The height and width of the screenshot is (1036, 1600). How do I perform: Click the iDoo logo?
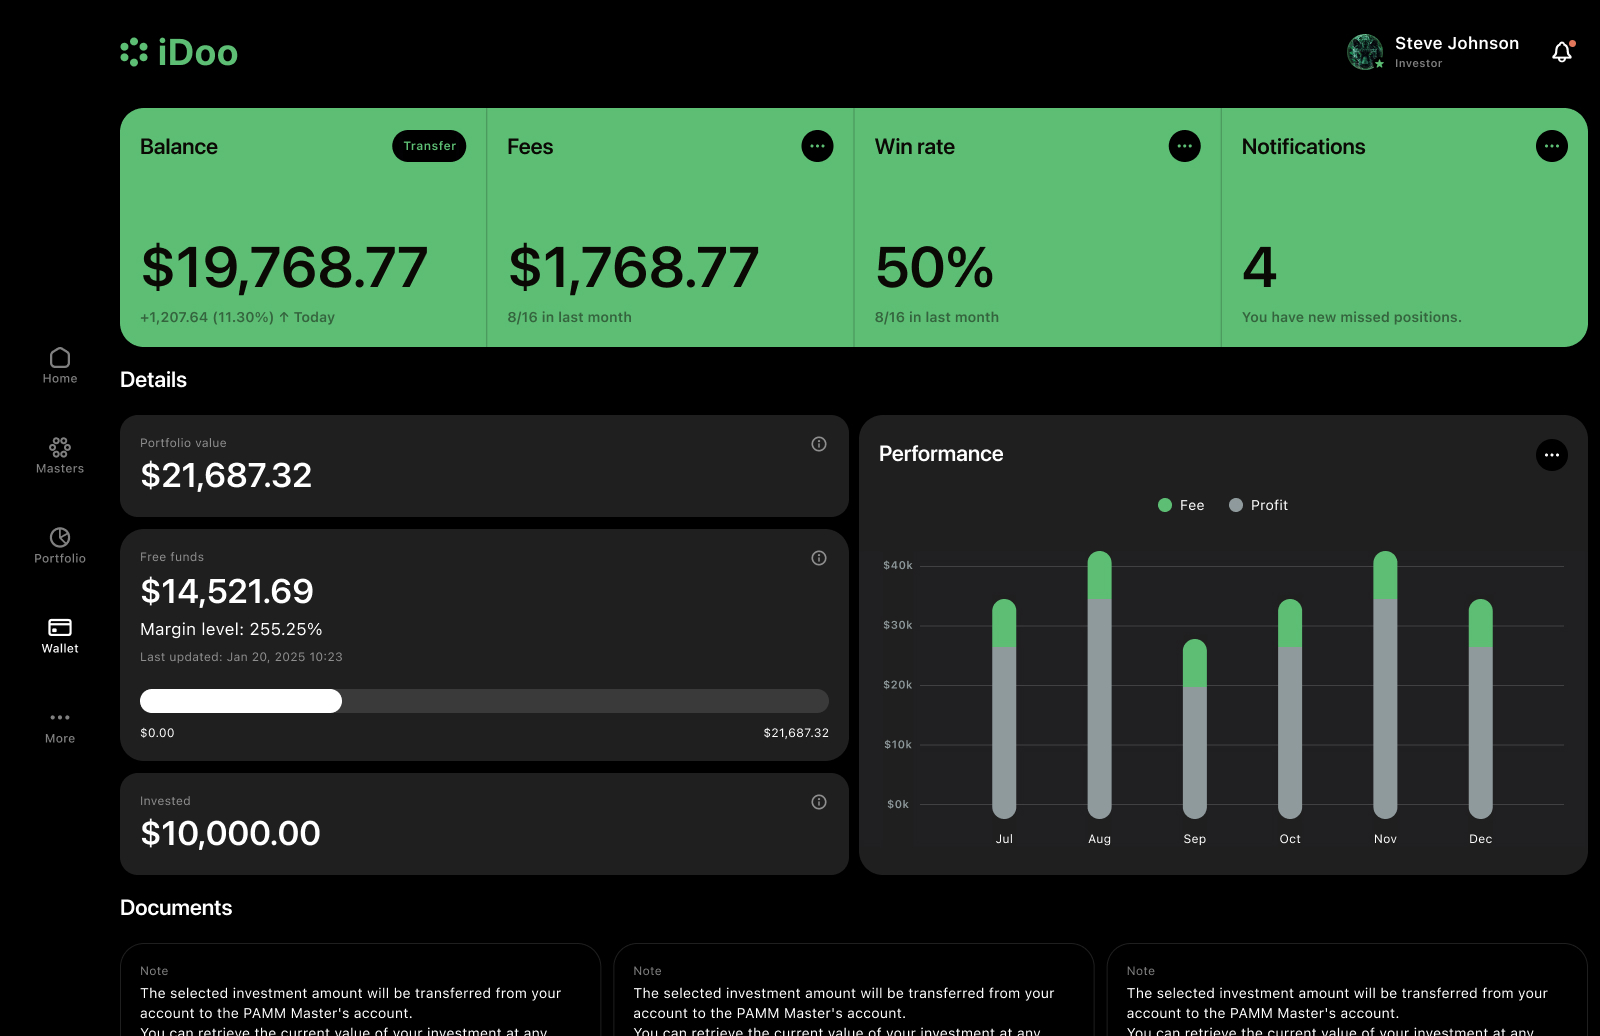point(179,53)
